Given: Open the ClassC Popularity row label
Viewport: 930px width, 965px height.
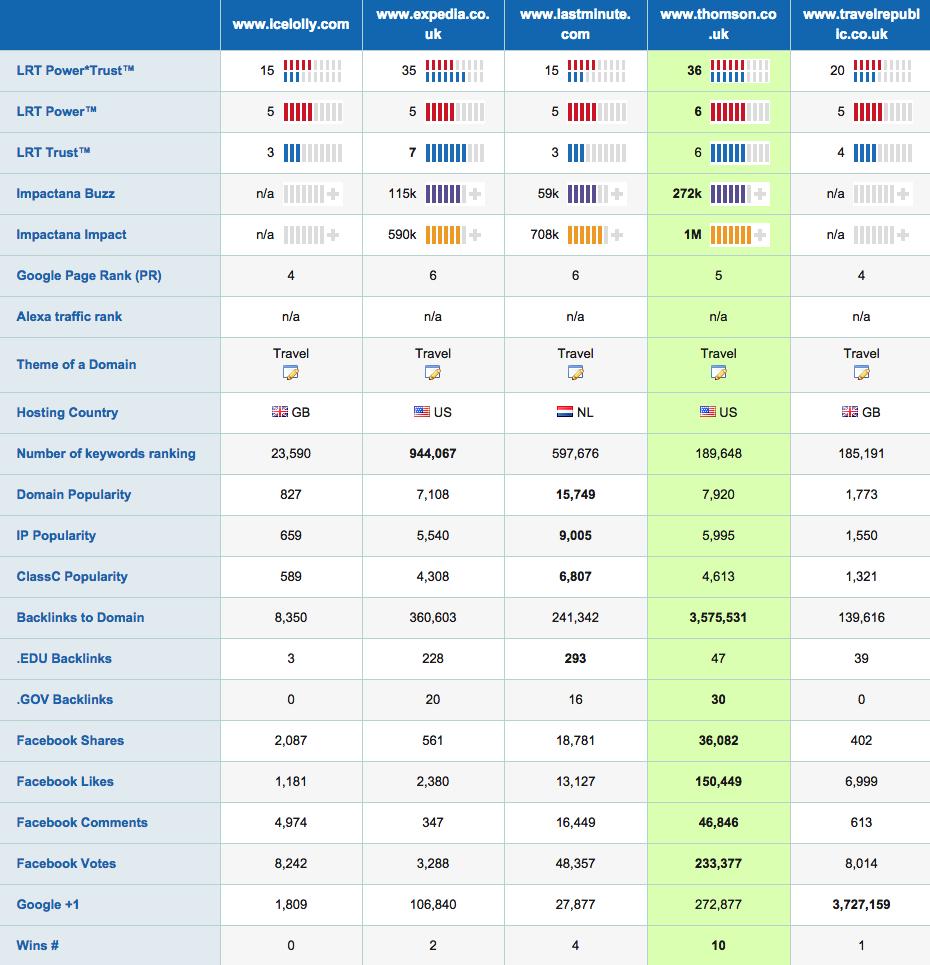Looking at the screenshot, I should coord(71,577).
